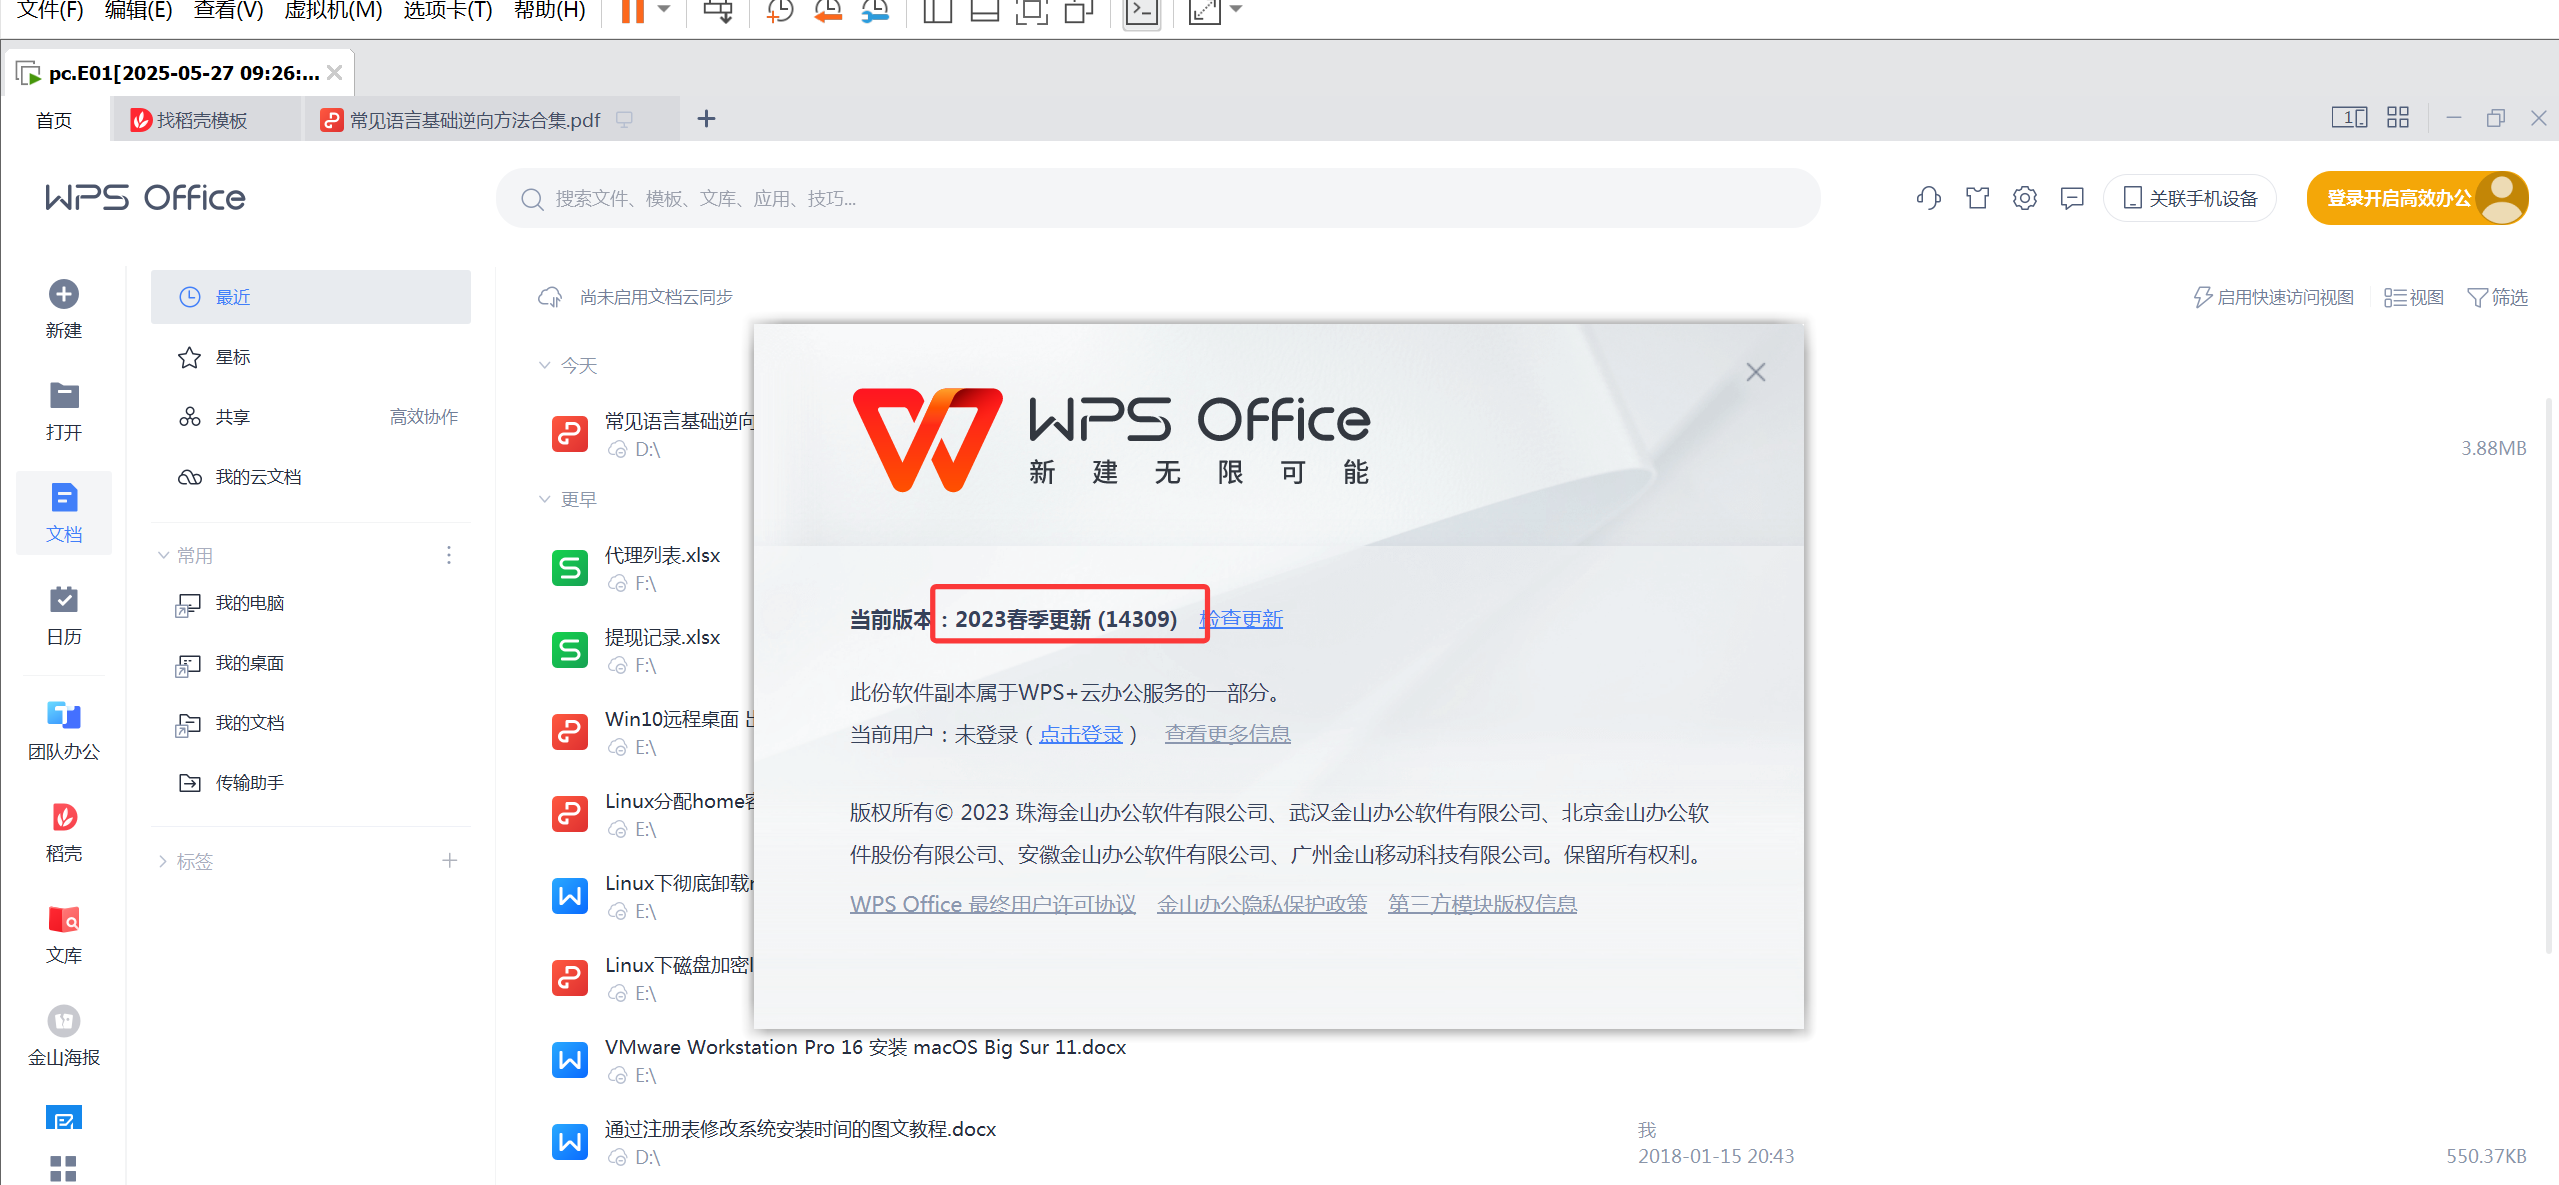The height and width of the screenshot is (1185, 2559).
Task: Open the 文库 library icon
Action: (x=64, y=919)
